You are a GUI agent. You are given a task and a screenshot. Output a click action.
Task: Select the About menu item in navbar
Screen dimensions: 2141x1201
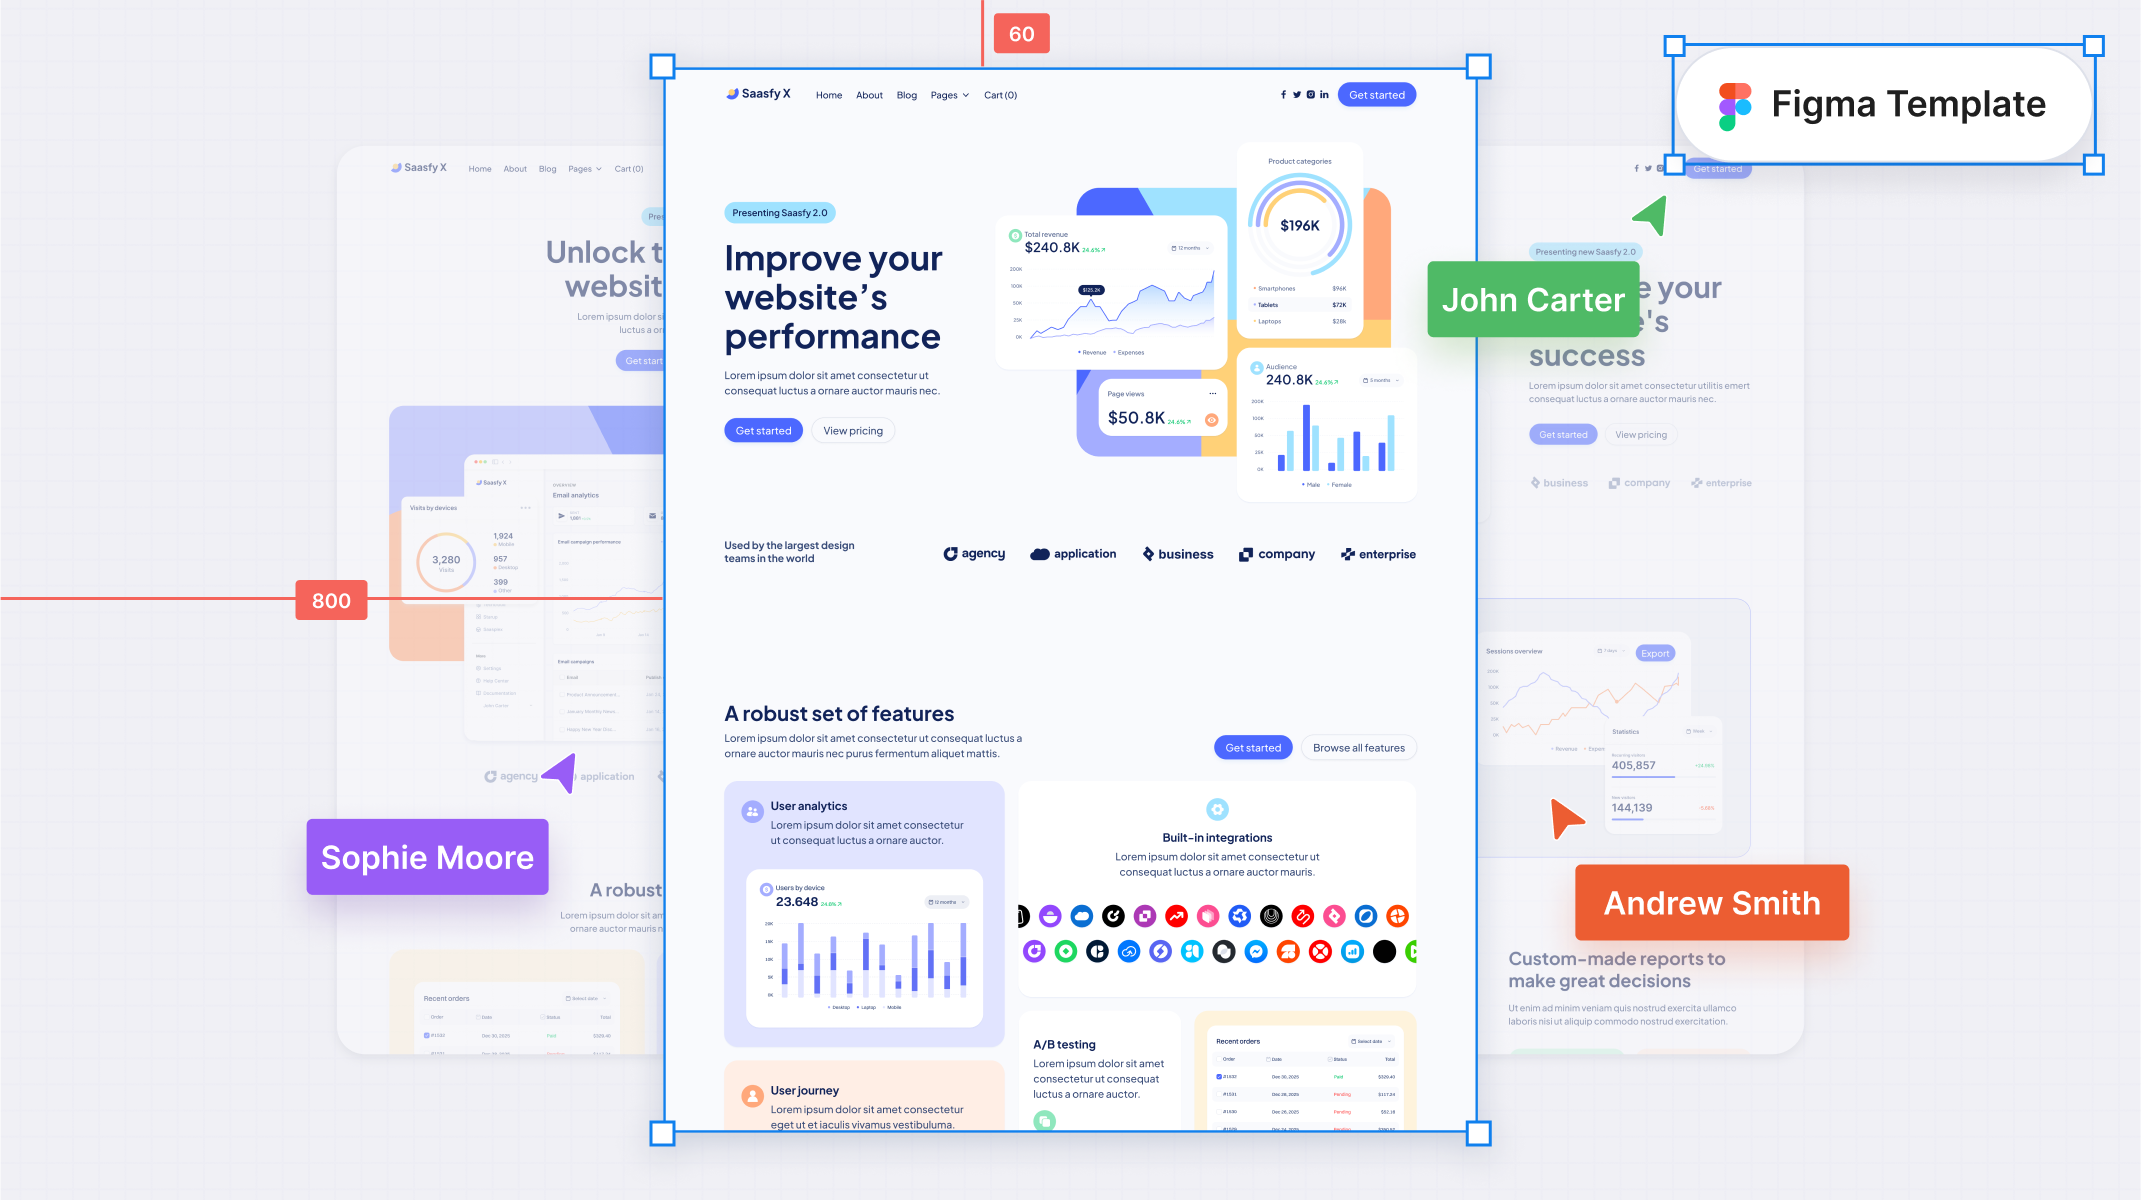pyautogui.click(x=869, y=94)
